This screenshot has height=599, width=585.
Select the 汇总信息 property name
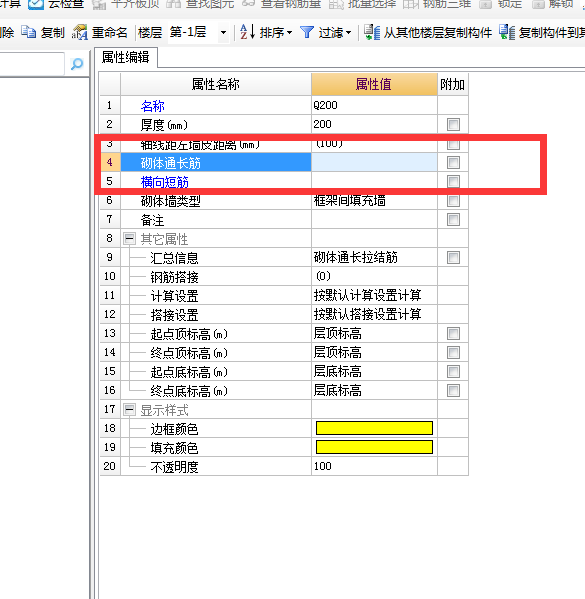click(174, 258)
